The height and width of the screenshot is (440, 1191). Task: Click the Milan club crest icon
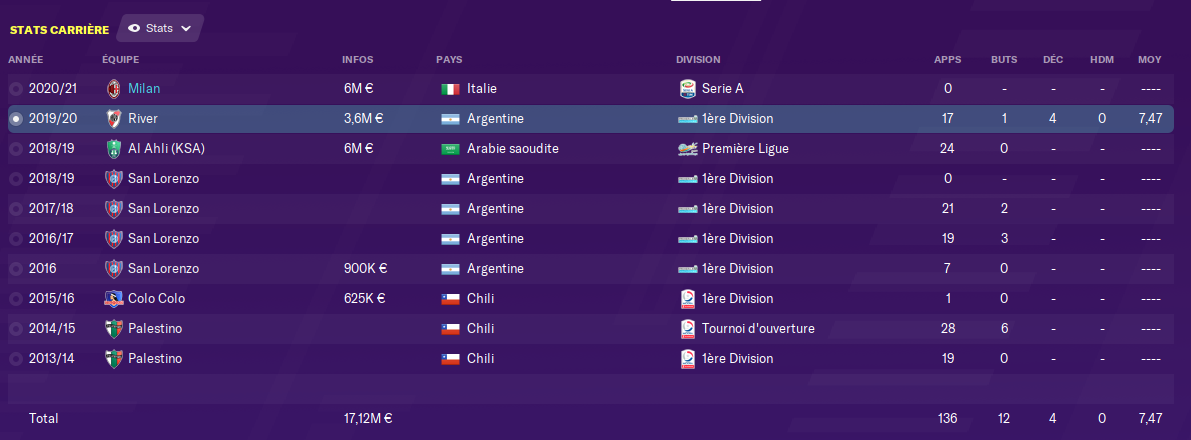(113, 88)
